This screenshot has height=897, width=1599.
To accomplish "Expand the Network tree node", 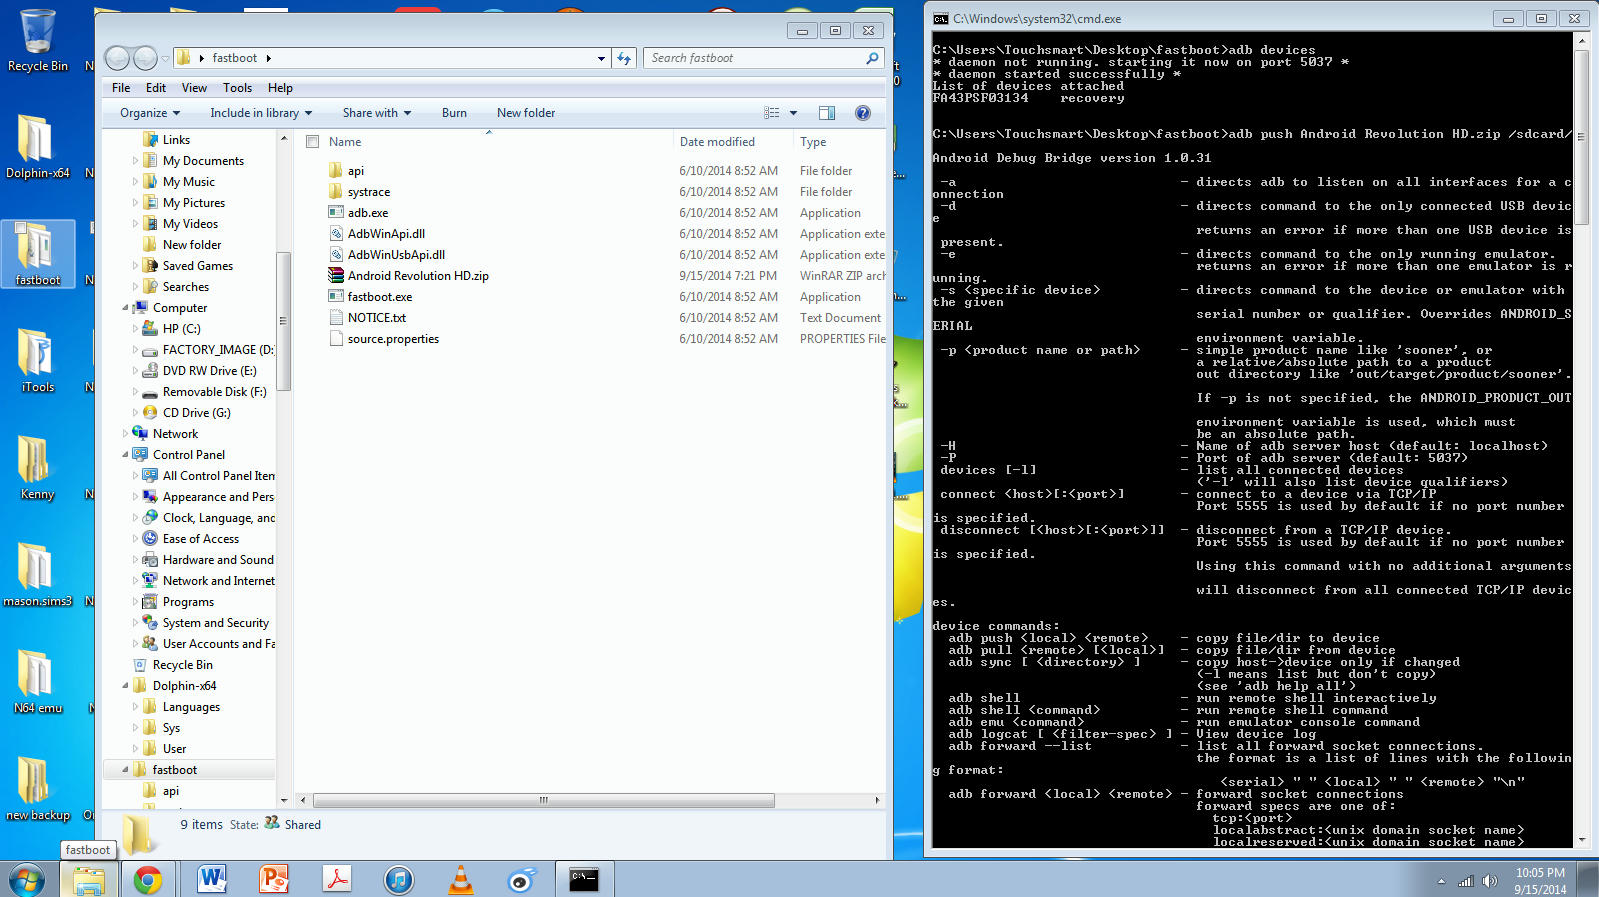I will click(x=126, y=434).
